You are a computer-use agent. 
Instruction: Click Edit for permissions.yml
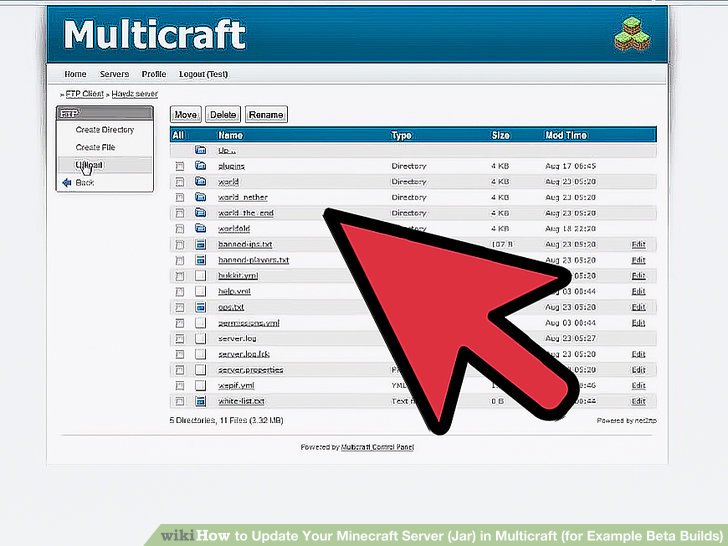pos(638,323)
